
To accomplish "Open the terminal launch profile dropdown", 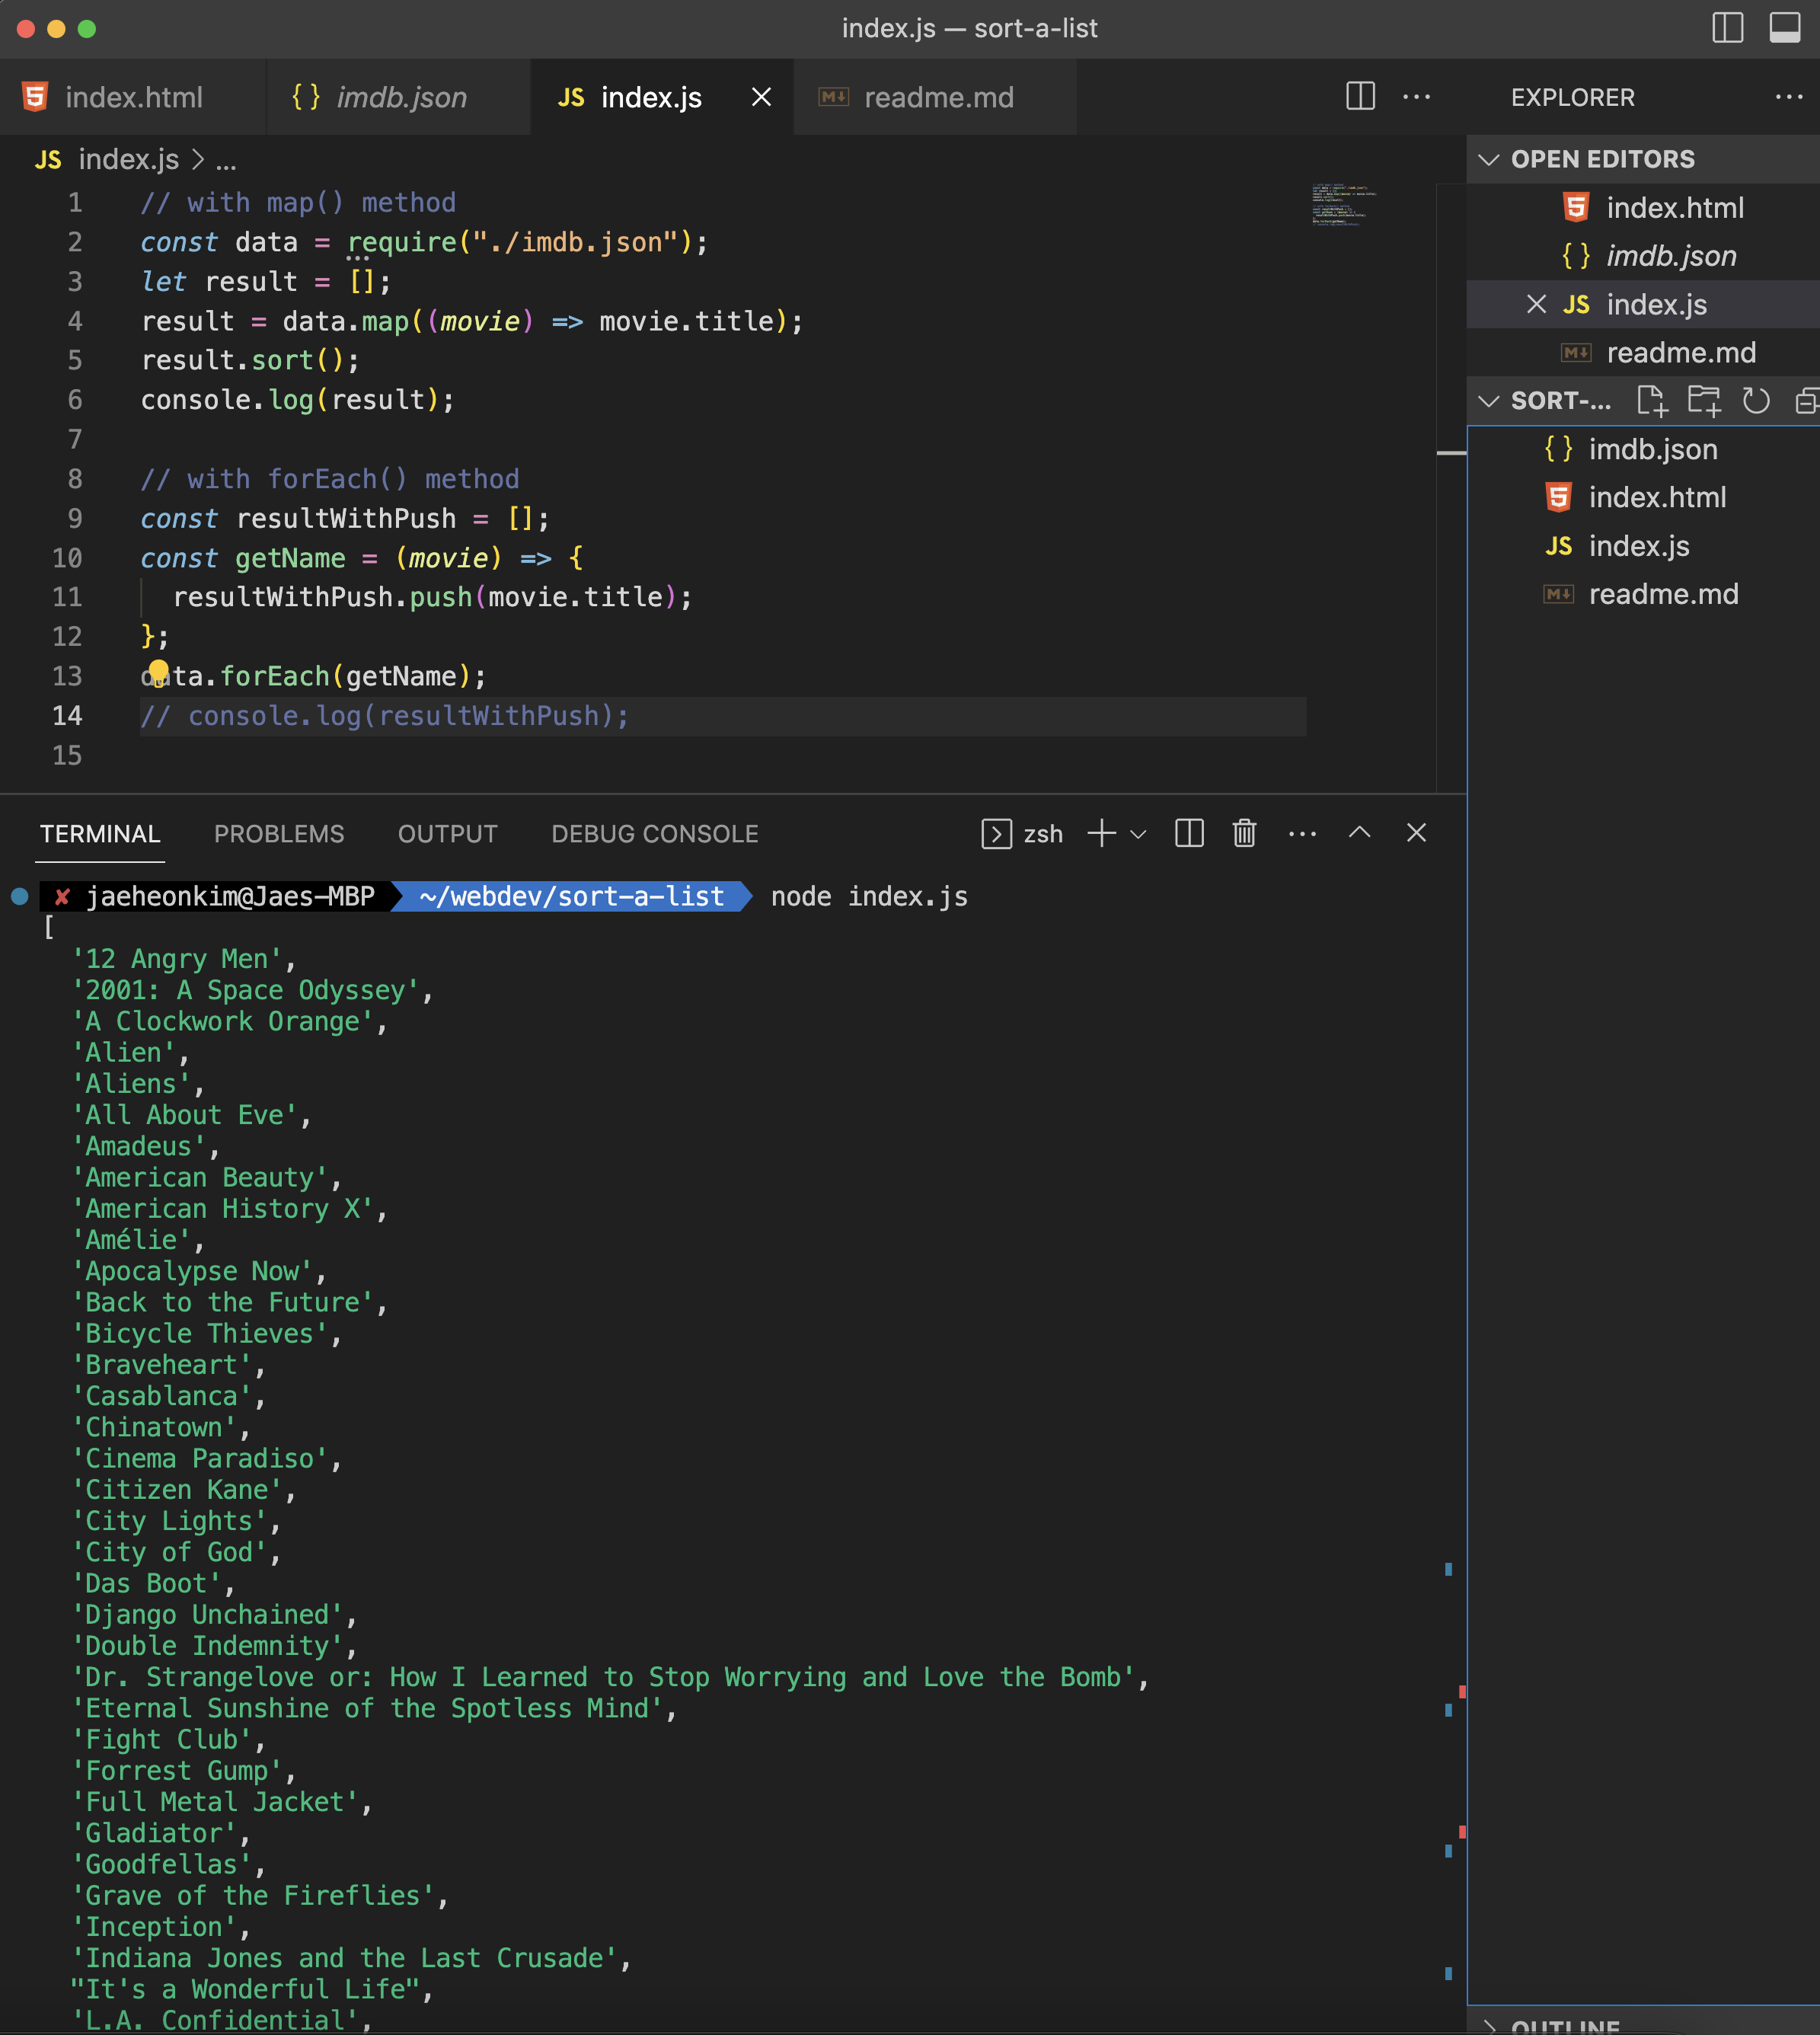I will (1138, 834).
